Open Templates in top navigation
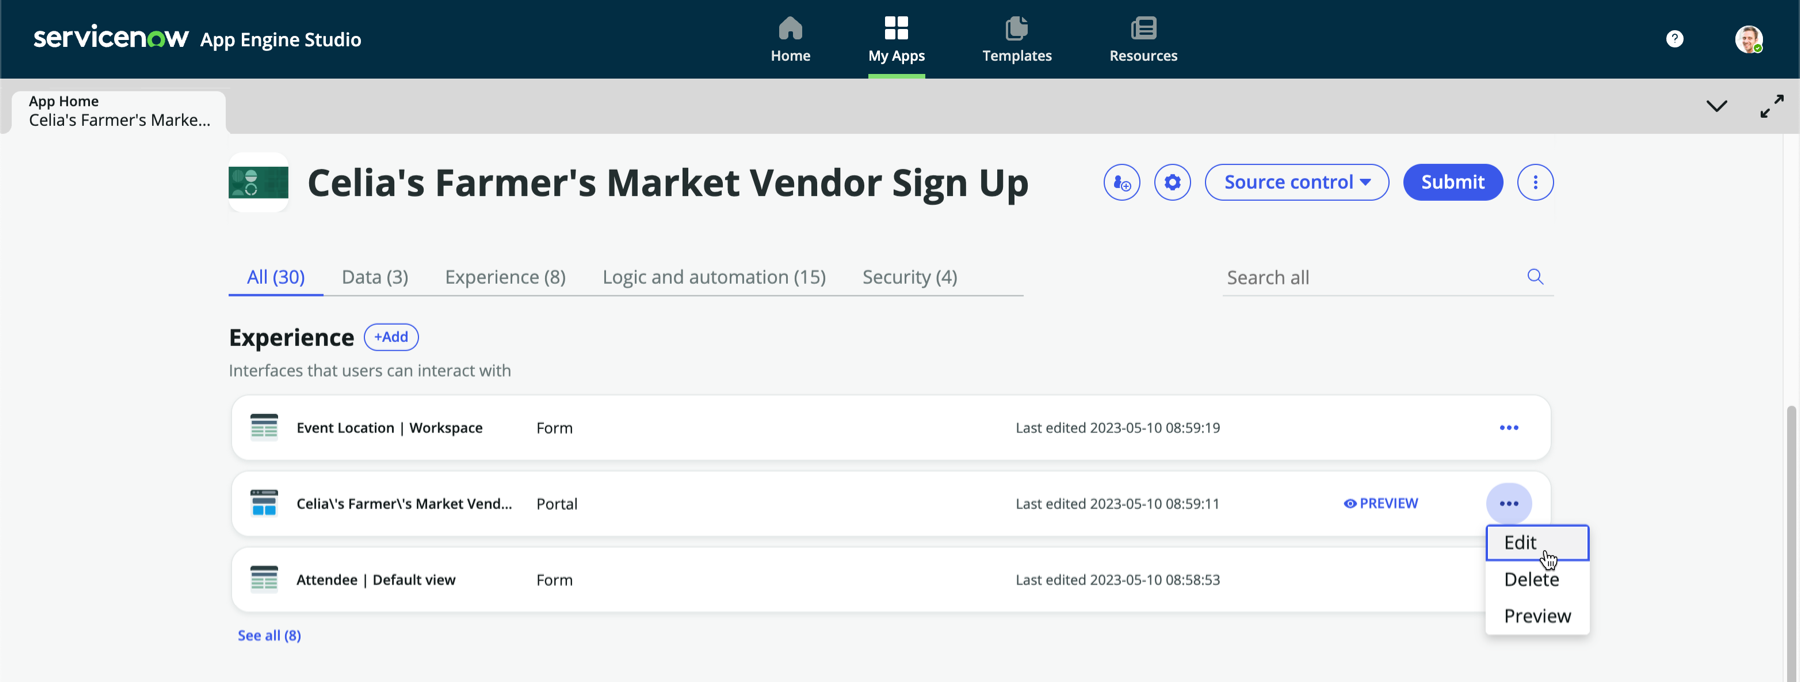 click(1016, 39)
